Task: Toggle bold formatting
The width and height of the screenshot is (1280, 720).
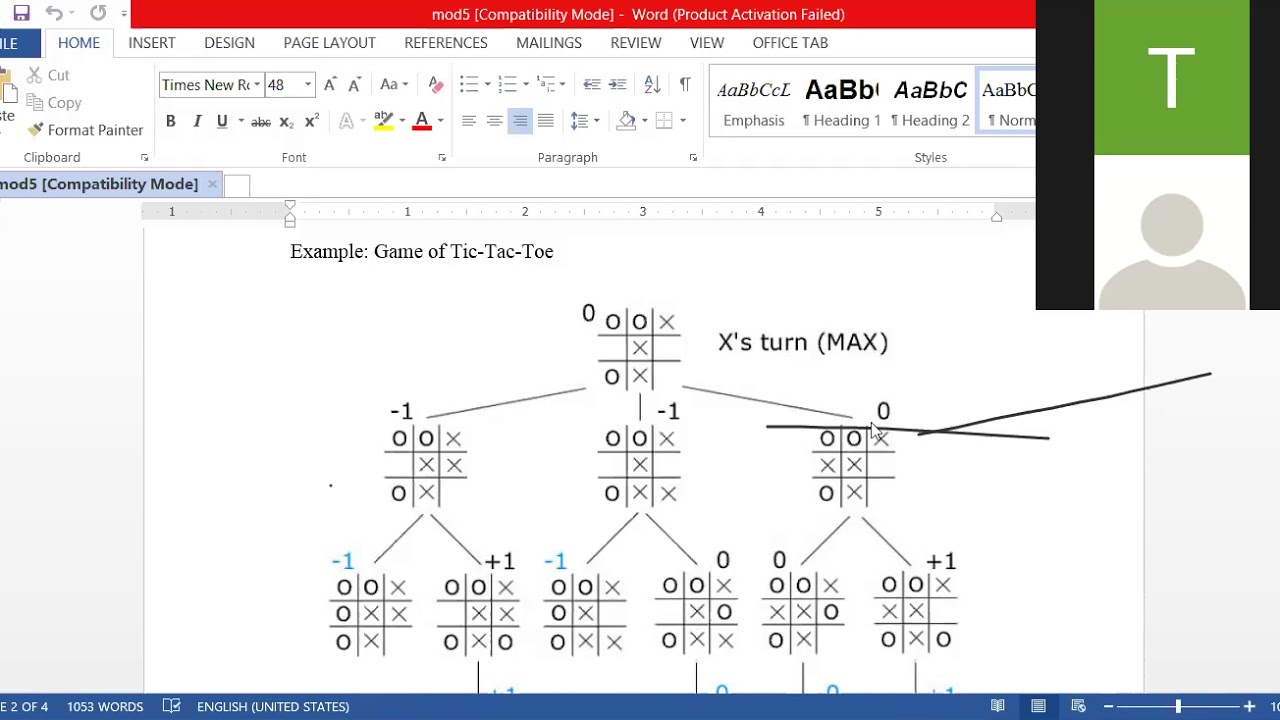Action: click(171, 121)
